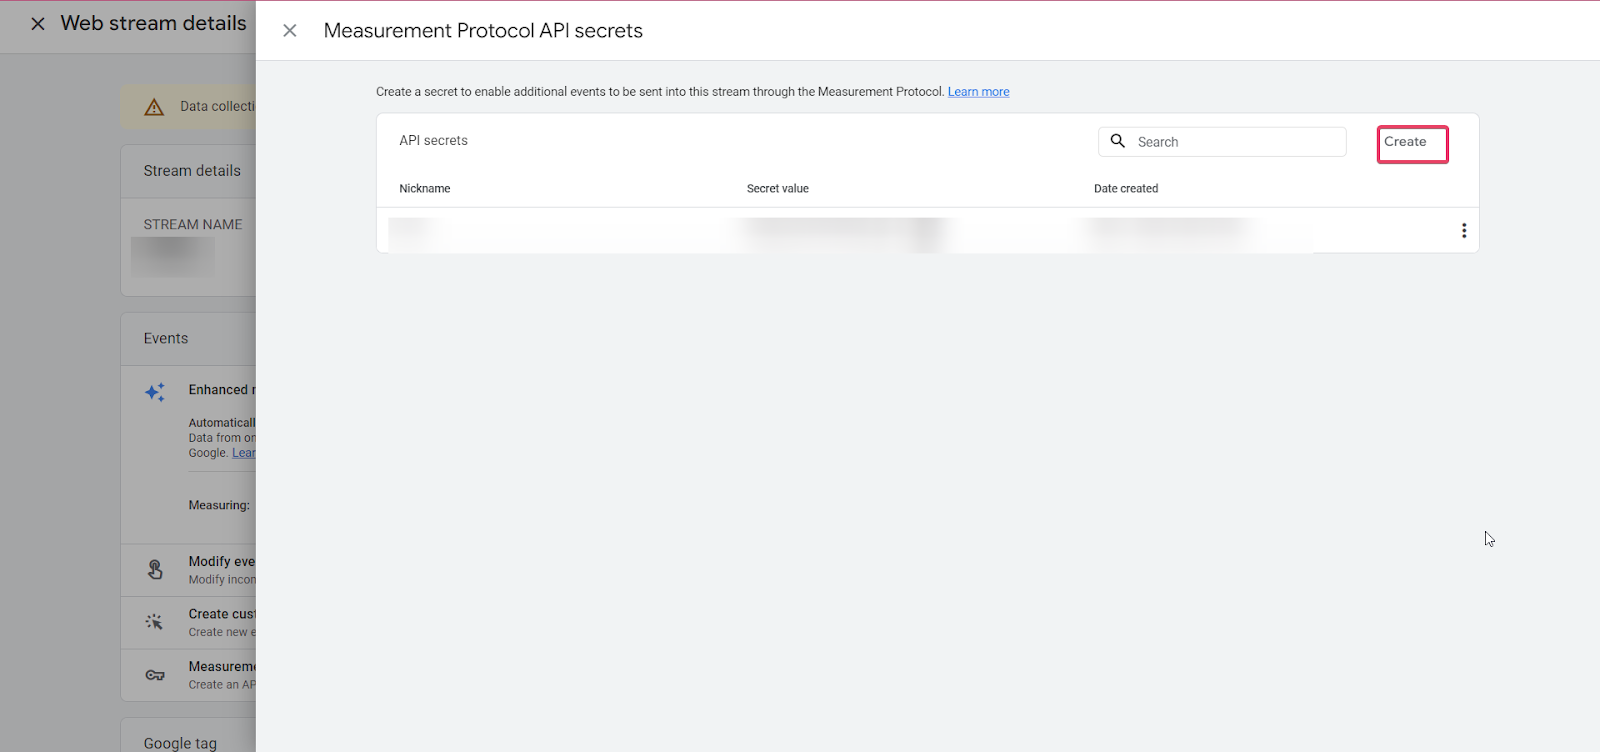
Task: Click the Create custom events cursor icon
Action: pos(154,622)
